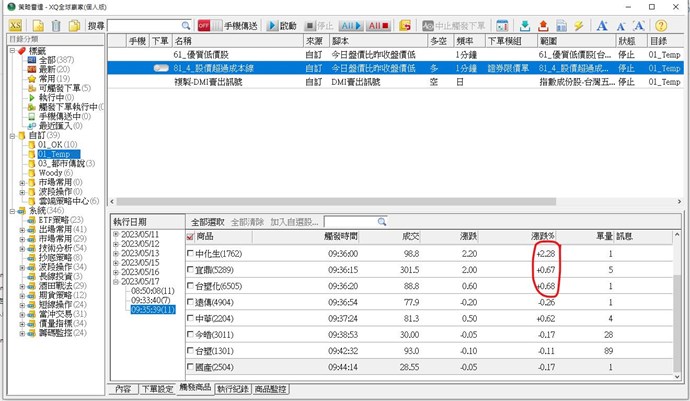This screenshot has height=401, width=690.
Task: Click the trash can delete icon
Action: (56, 25)
